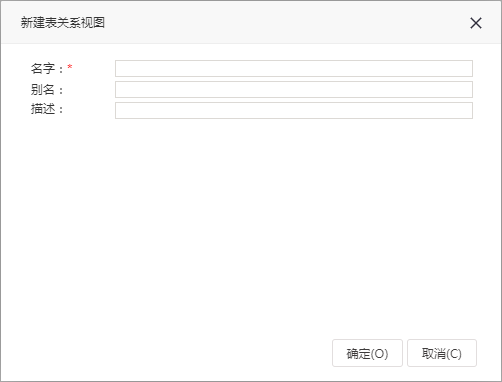The height and width of the screenshot is (382, 502).
Task: Click the 描述 label text
Action: (x=43, y=109)
